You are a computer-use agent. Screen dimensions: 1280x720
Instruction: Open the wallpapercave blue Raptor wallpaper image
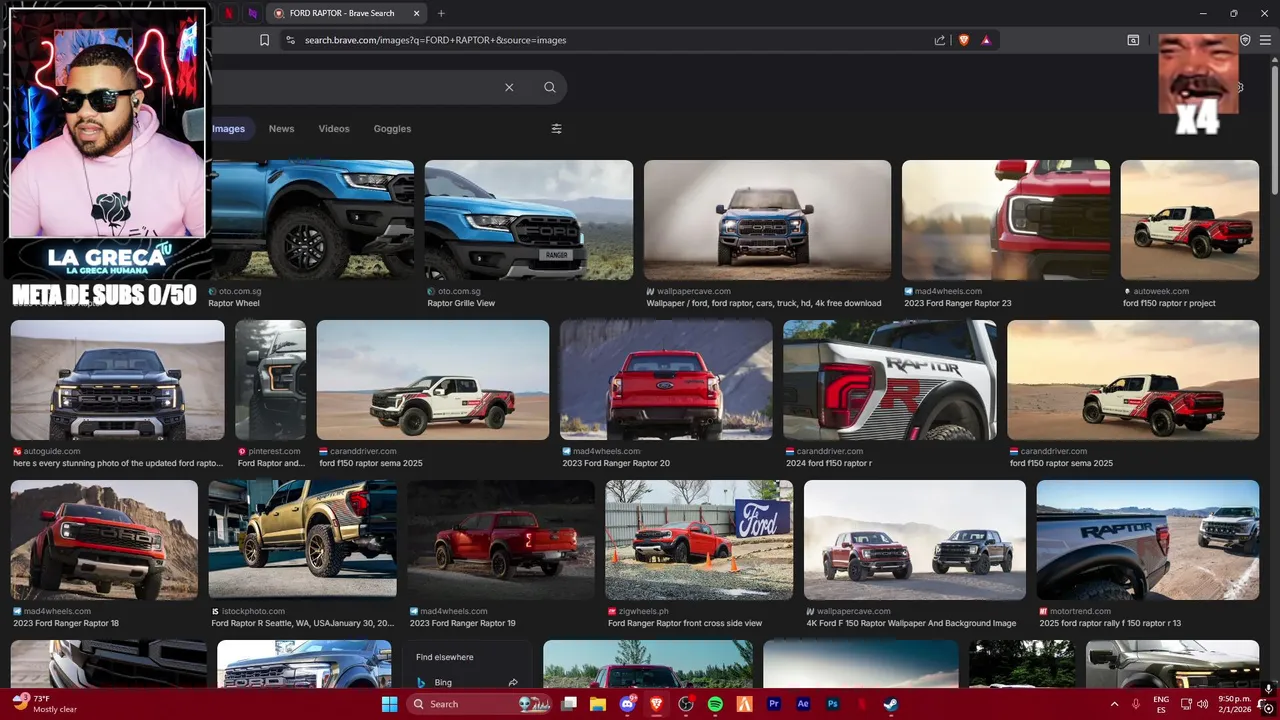point(767,220)
